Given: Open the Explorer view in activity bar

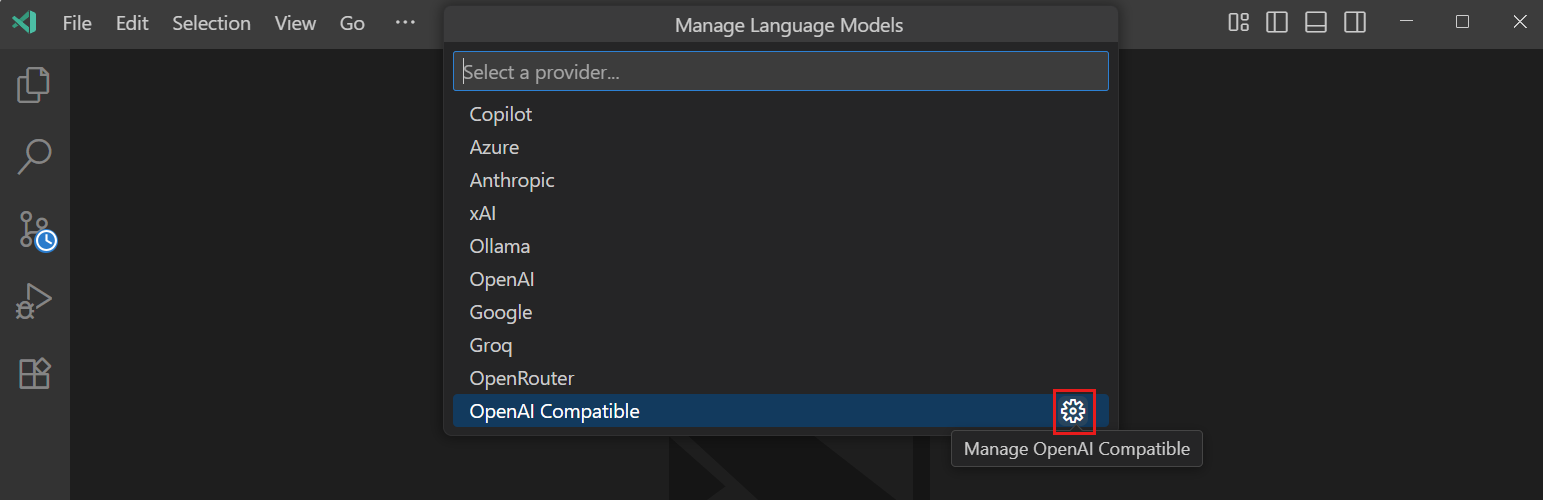Looking at the screenshot, I should point(34,85).
